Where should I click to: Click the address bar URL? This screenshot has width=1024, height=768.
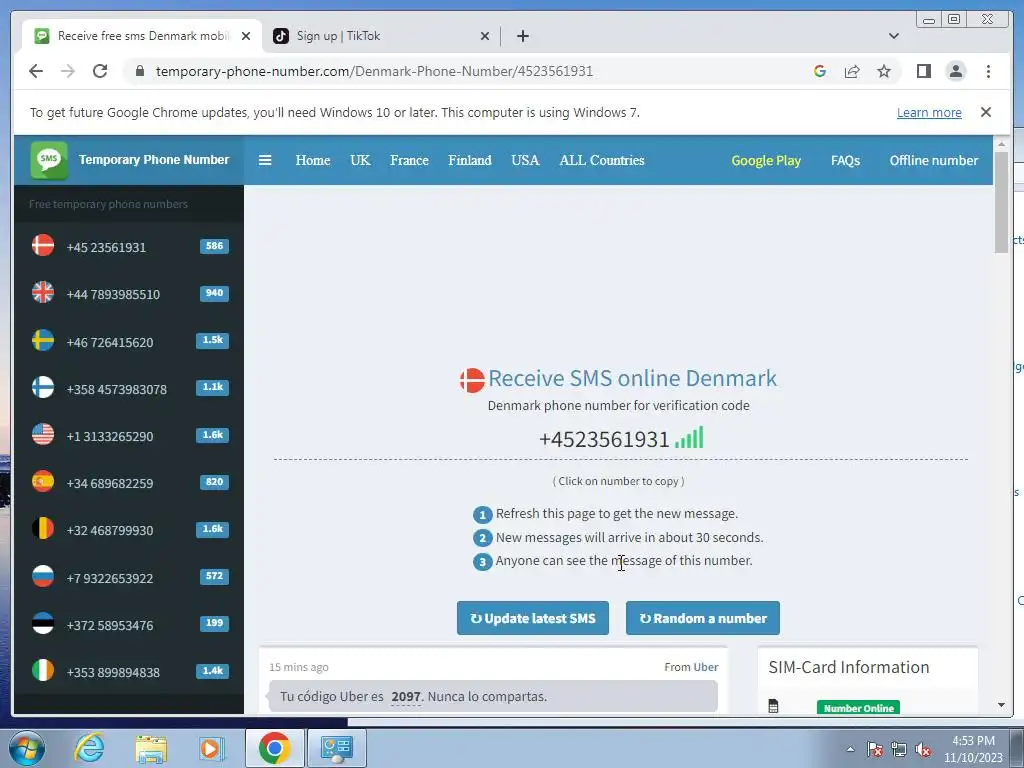tap(374, 71)
